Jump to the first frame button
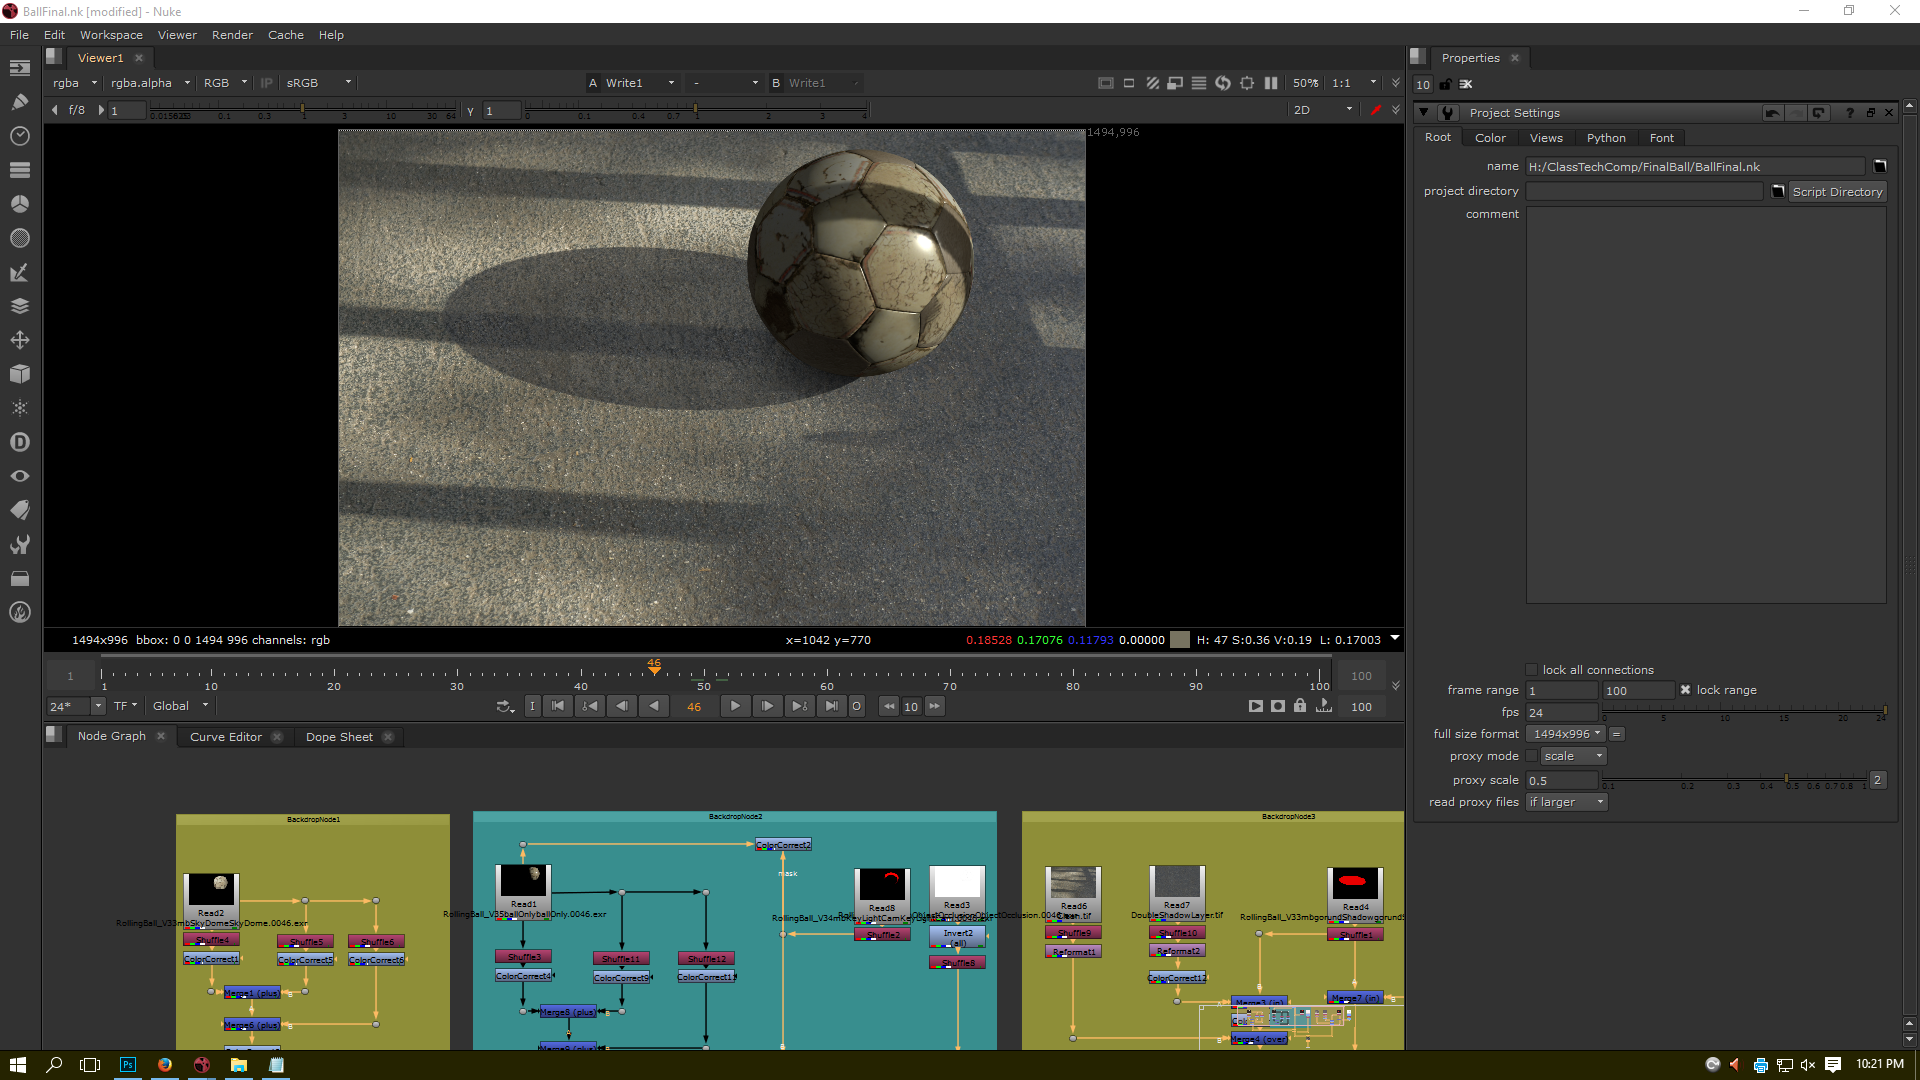The width and height of the screenshot is (1920, 1080). click(x=558, y=706)
